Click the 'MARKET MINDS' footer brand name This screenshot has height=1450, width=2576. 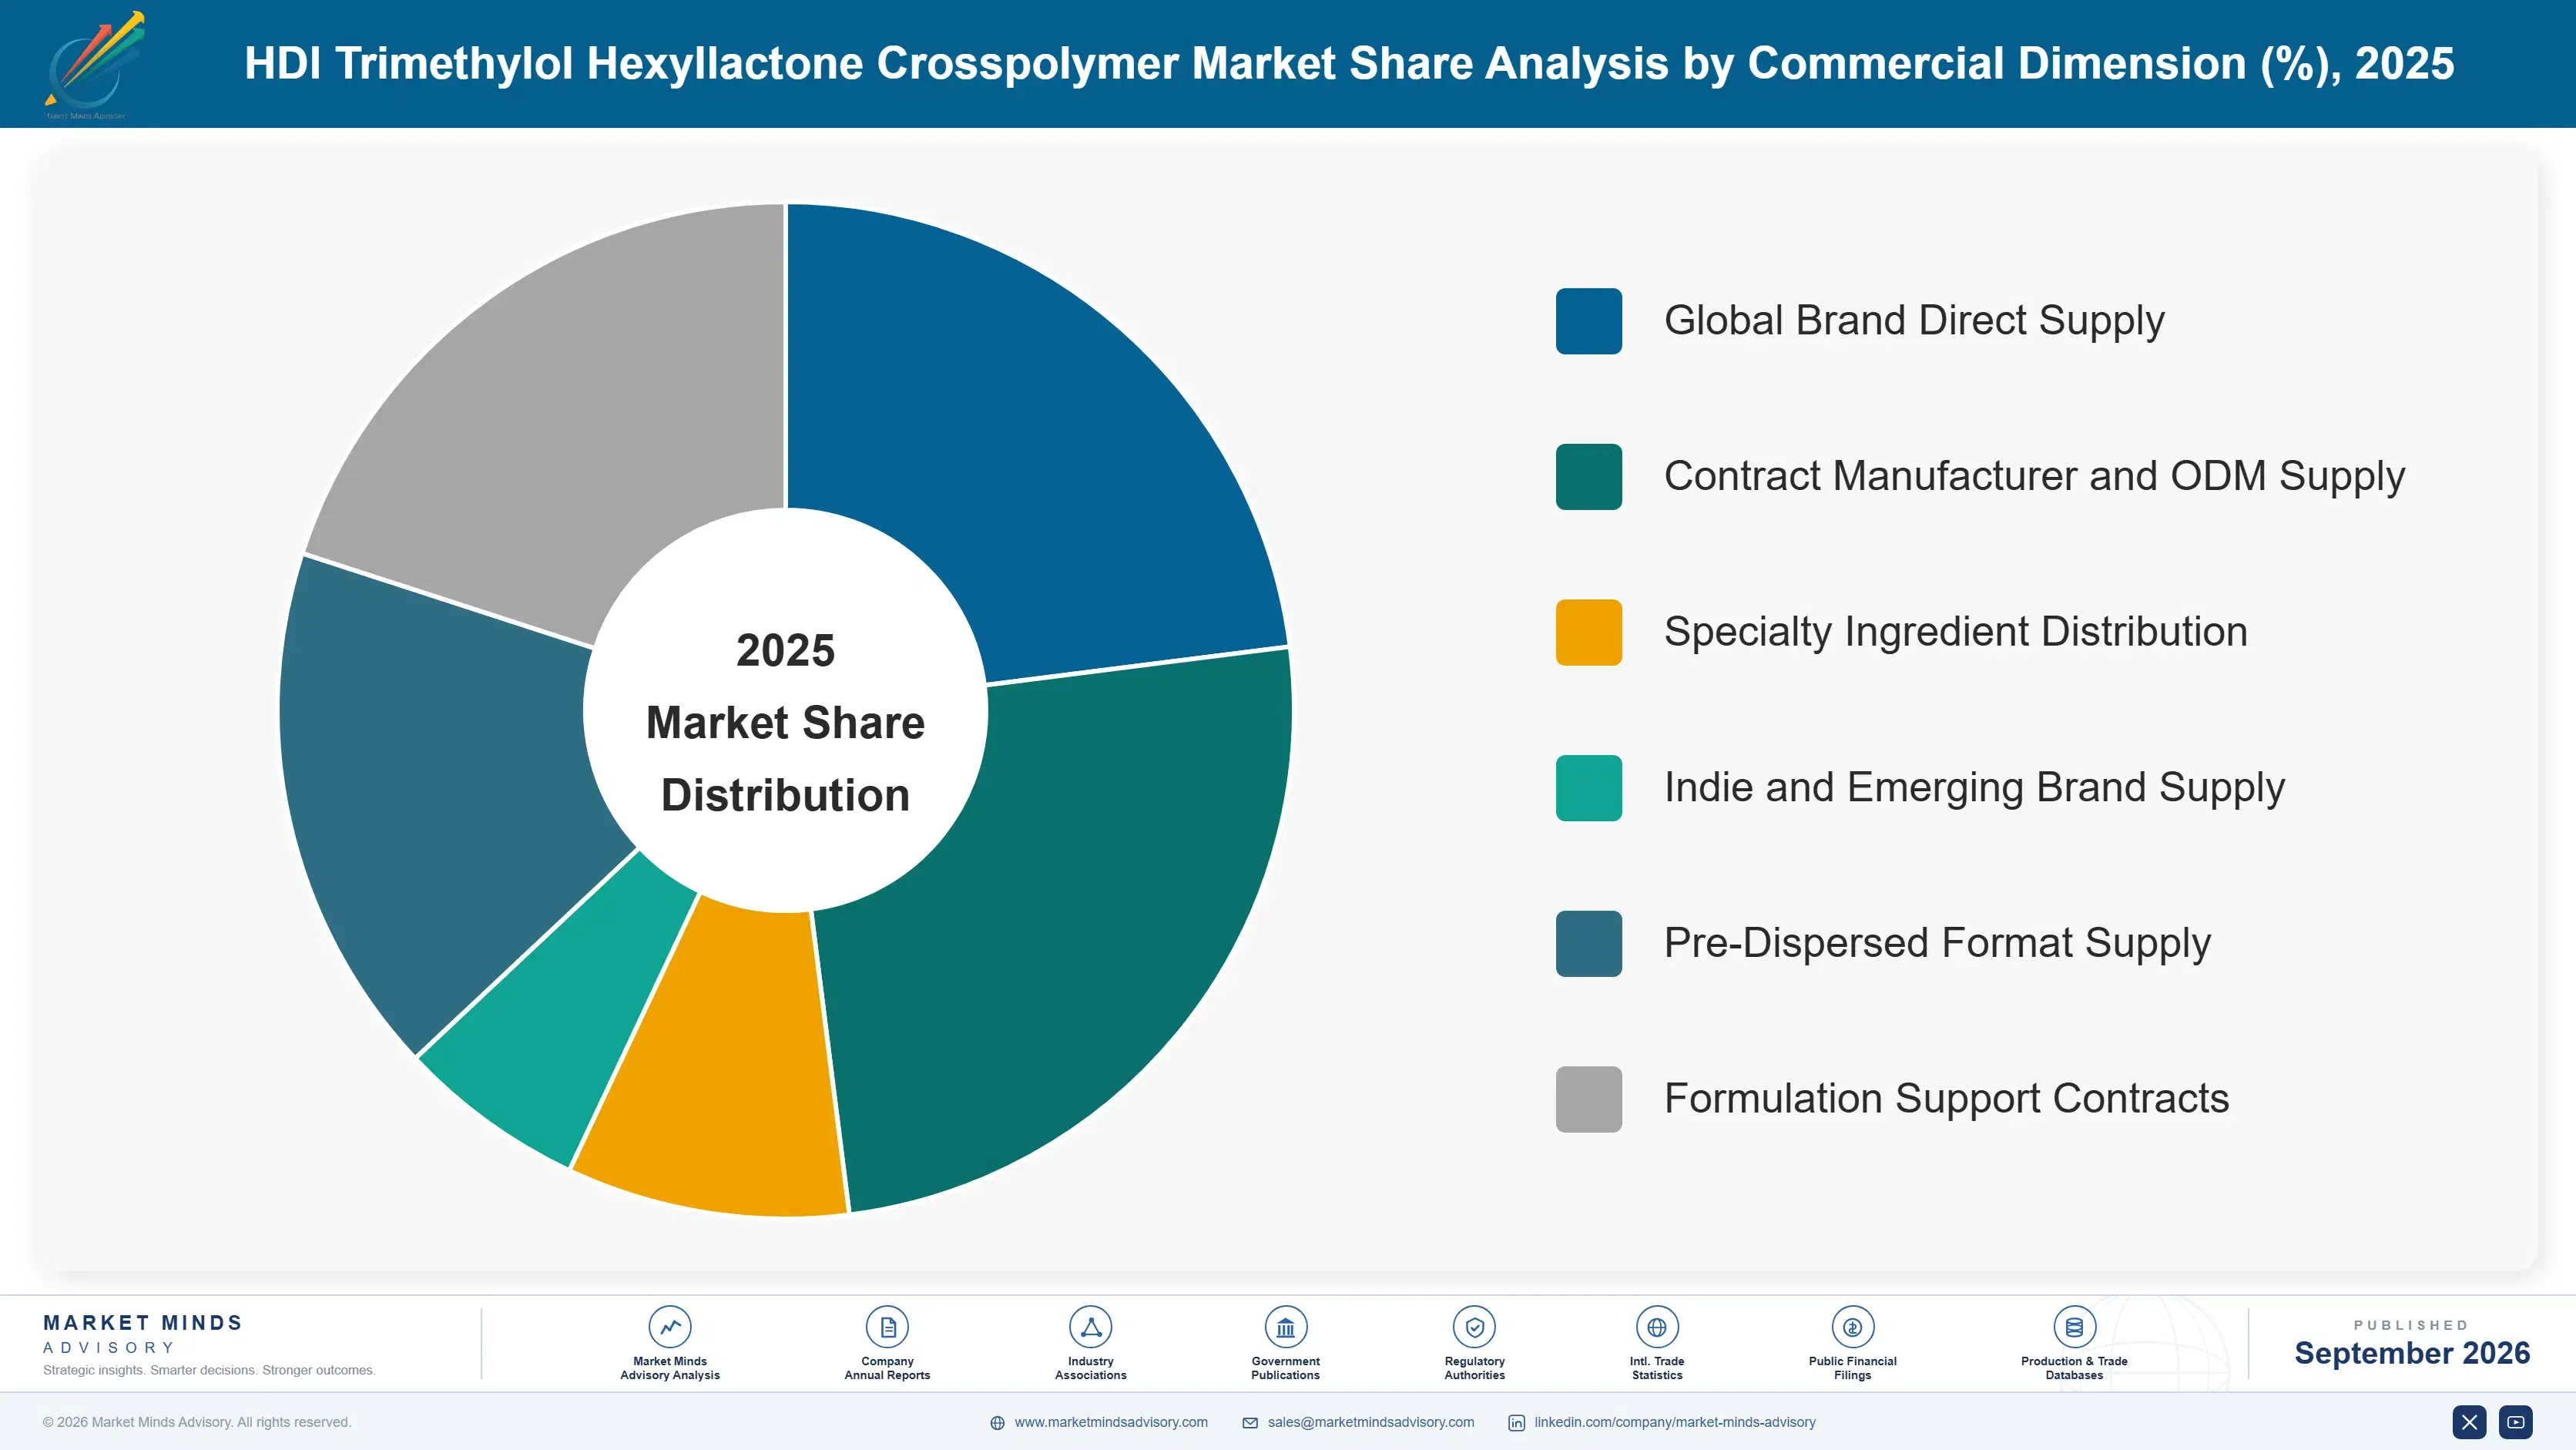[x=143, y=1323]
